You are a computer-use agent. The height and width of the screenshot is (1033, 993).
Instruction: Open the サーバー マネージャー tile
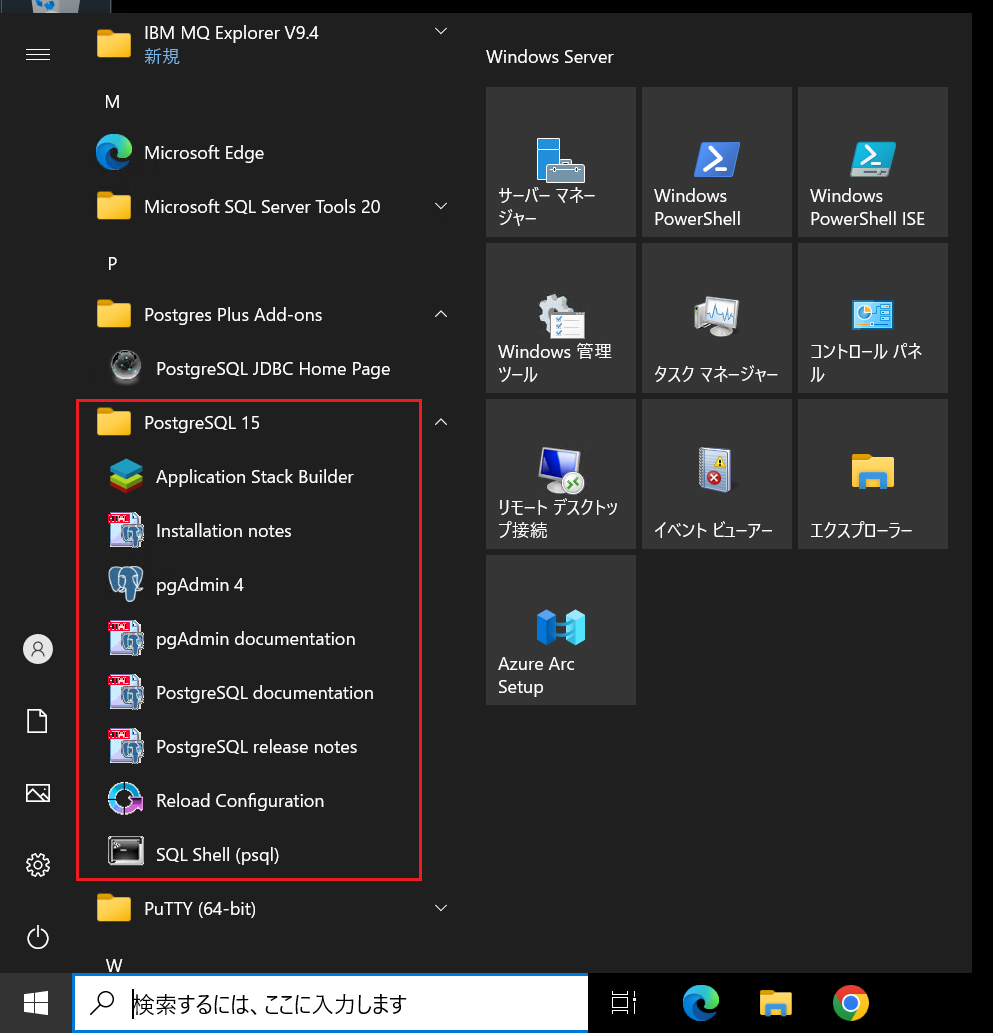point(561,162)
